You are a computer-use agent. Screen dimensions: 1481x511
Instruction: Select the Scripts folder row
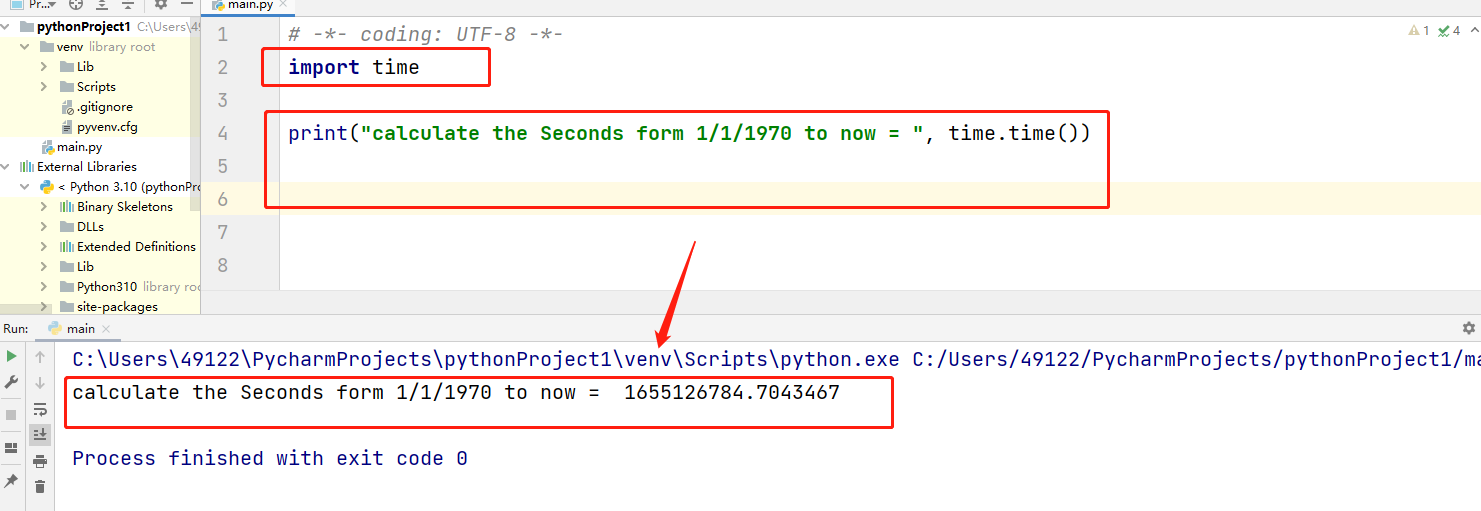[100, 87]
